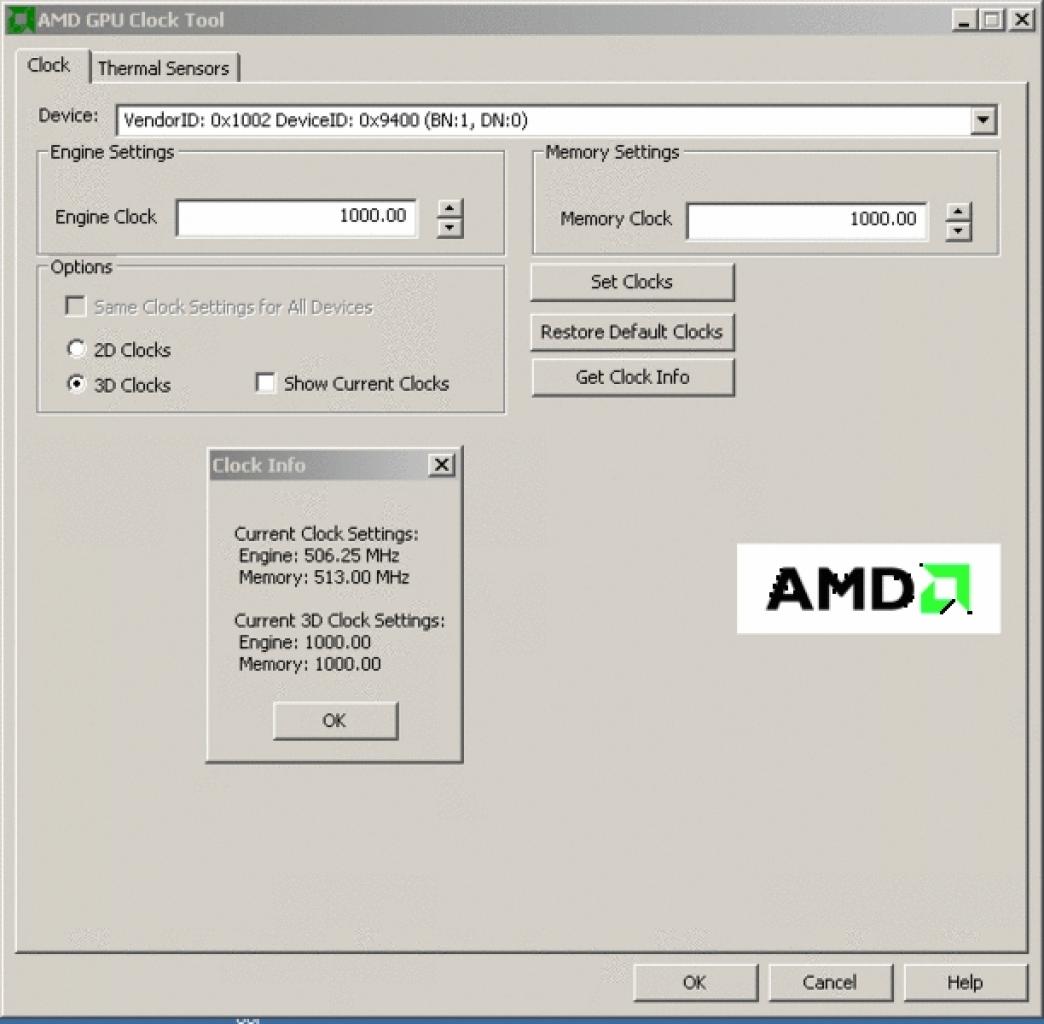Click into the Memory Clock value field
Image resolution: width=1044 pixels, height=1024 pixels.
coord(807,220)
